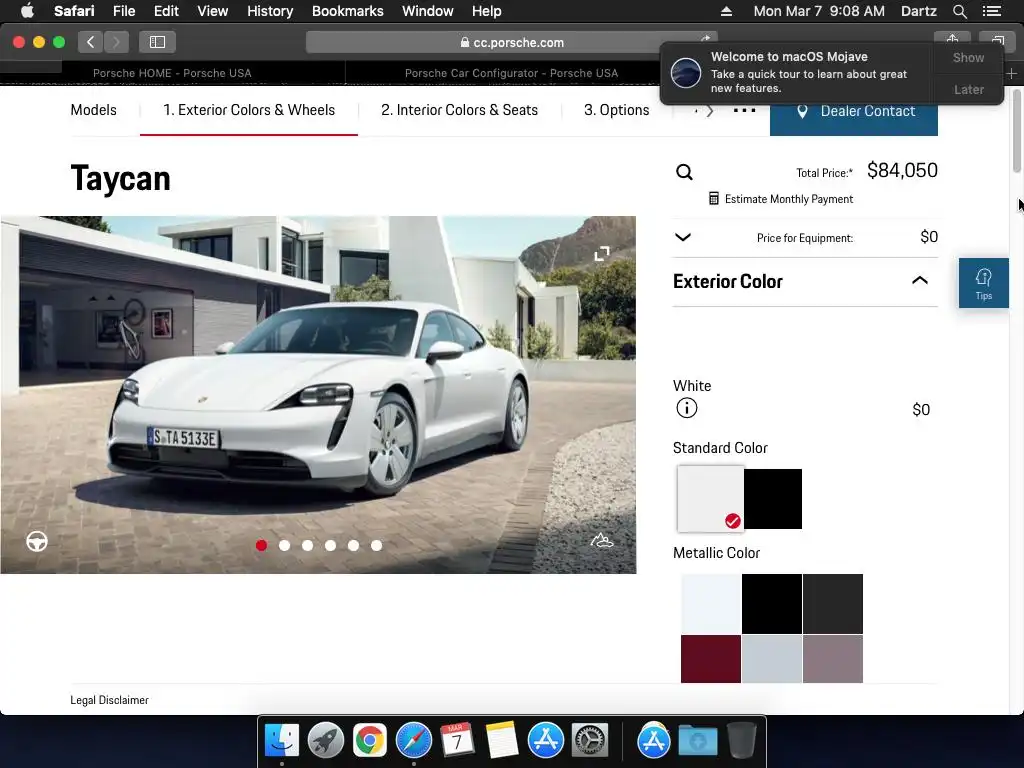The width and height of the screenshot is (1024, 768).
Task: Click the Taycan car preview image
Action: [x=318, y=395]
